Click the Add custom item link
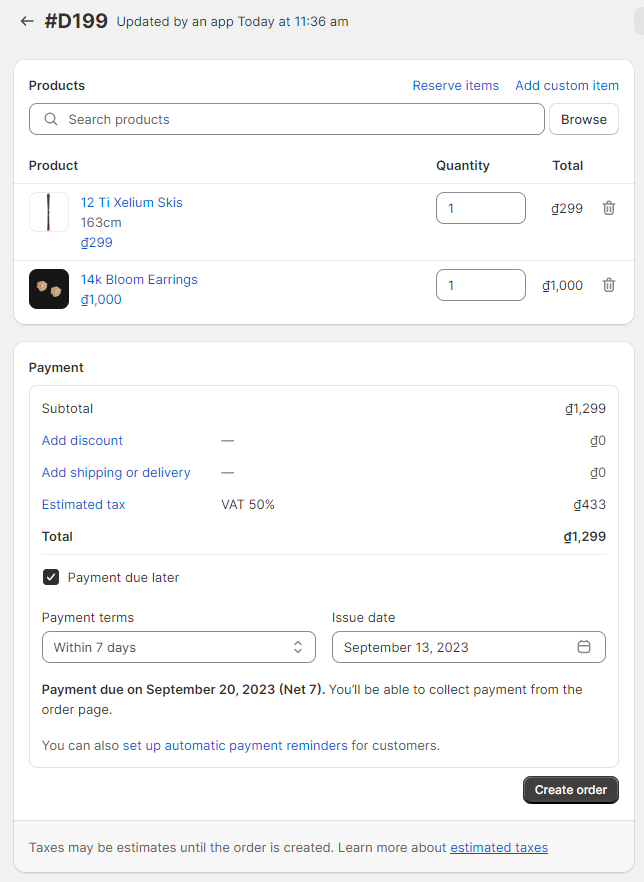Screen dimensions: 644x882 (x=566, y=85)
